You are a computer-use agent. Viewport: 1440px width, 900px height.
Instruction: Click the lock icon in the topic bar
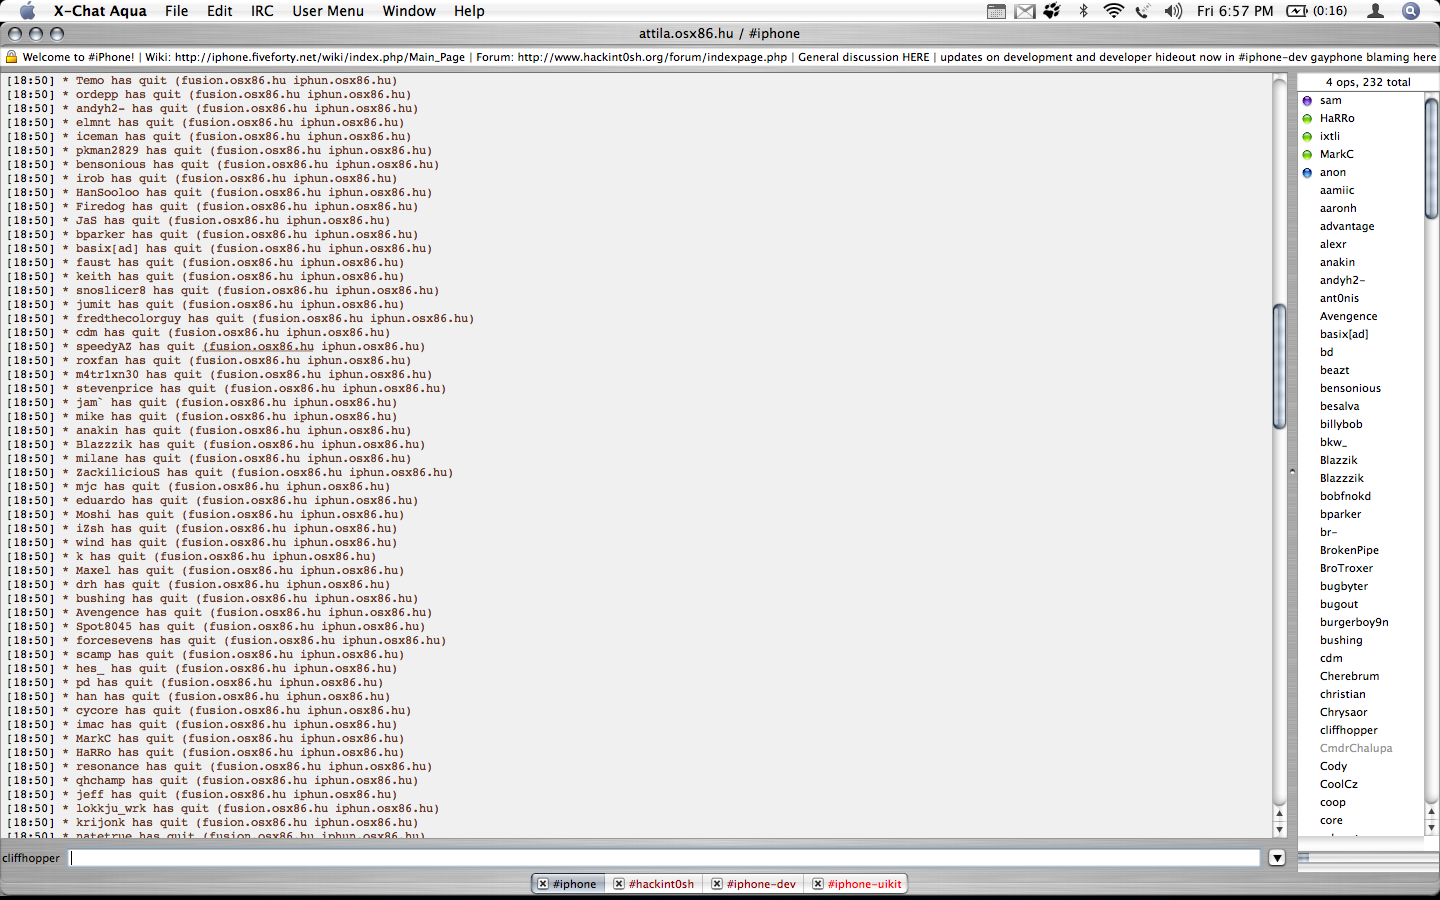click(x=12, y=57)
